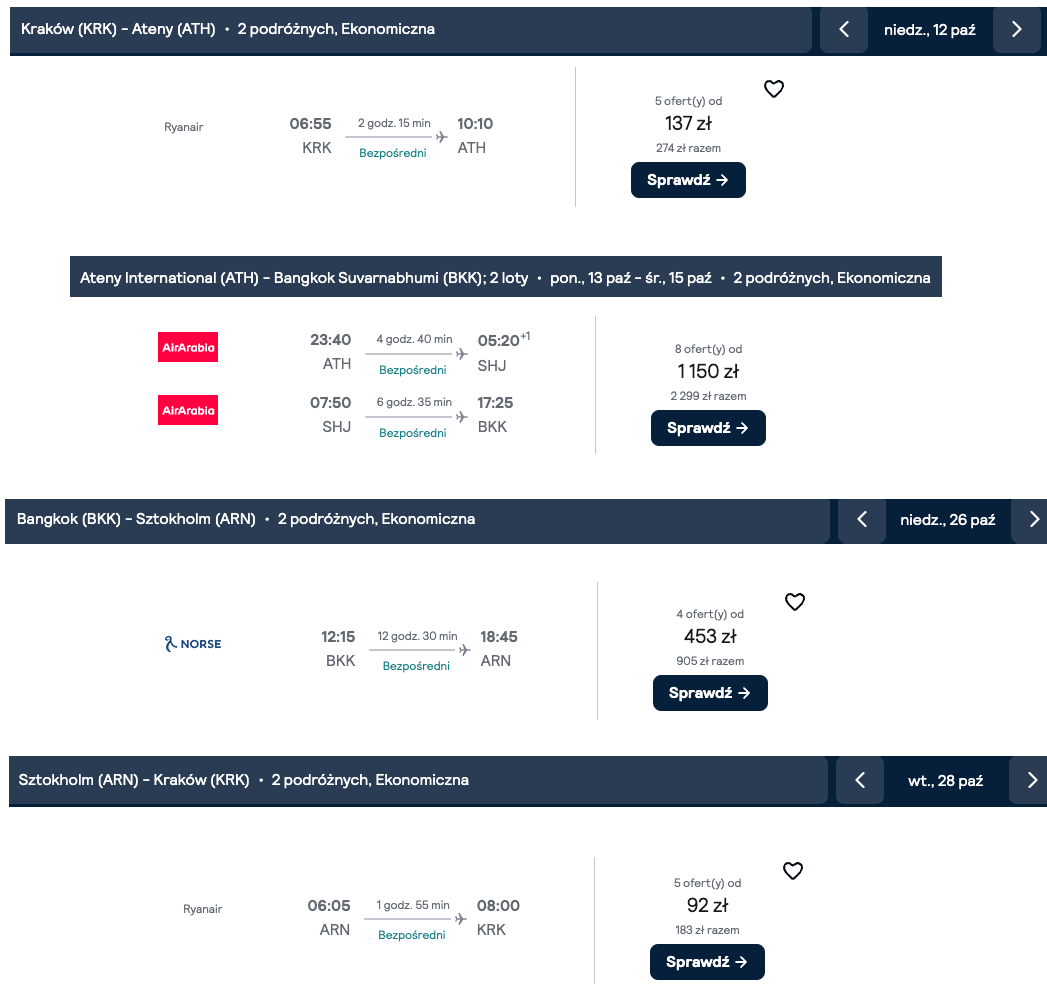1047x984 pixels.
Task: Check the 453 zł Norse offer
Action: (710, 693)
